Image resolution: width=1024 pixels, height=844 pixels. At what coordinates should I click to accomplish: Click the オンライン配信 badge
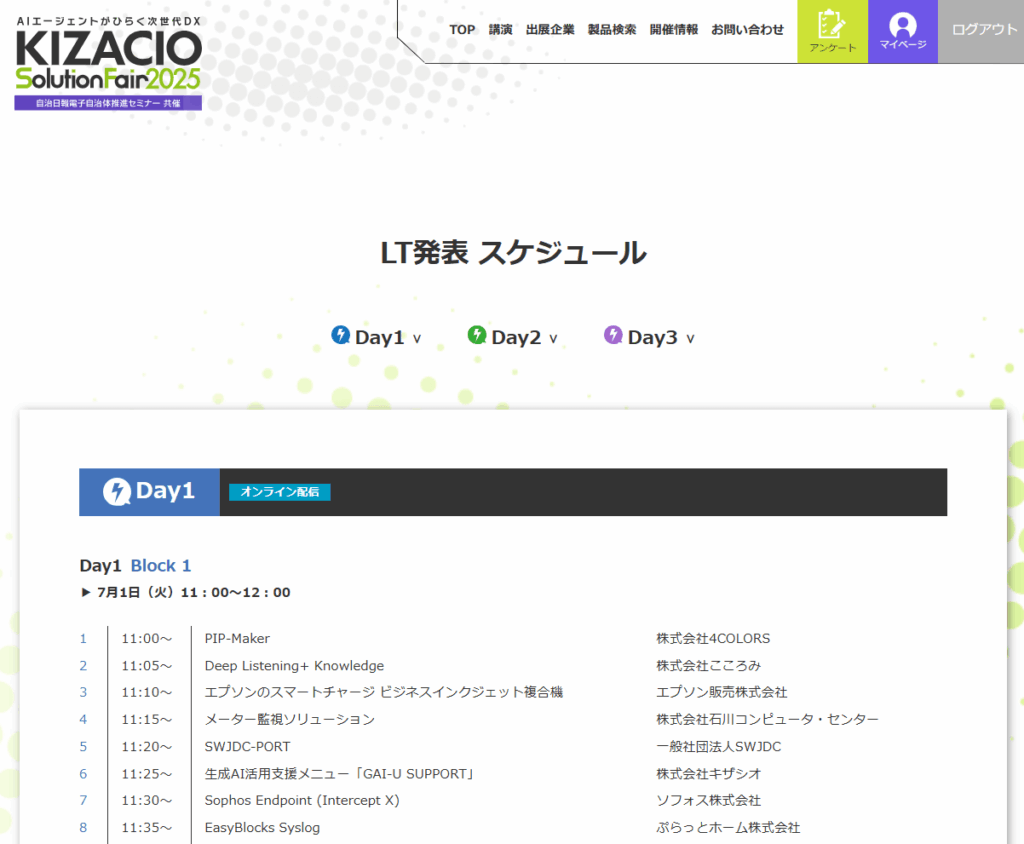(280, 492)
